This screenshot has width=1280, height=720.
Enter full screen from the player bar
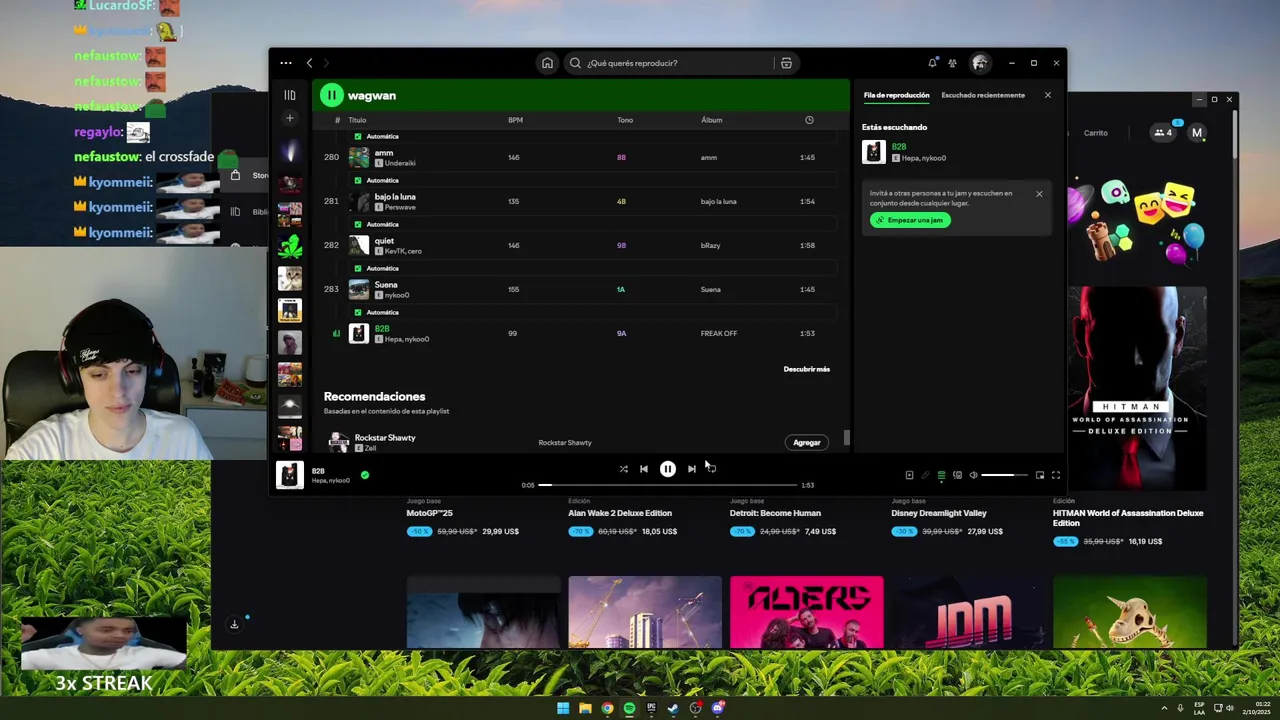(1055, 475)
